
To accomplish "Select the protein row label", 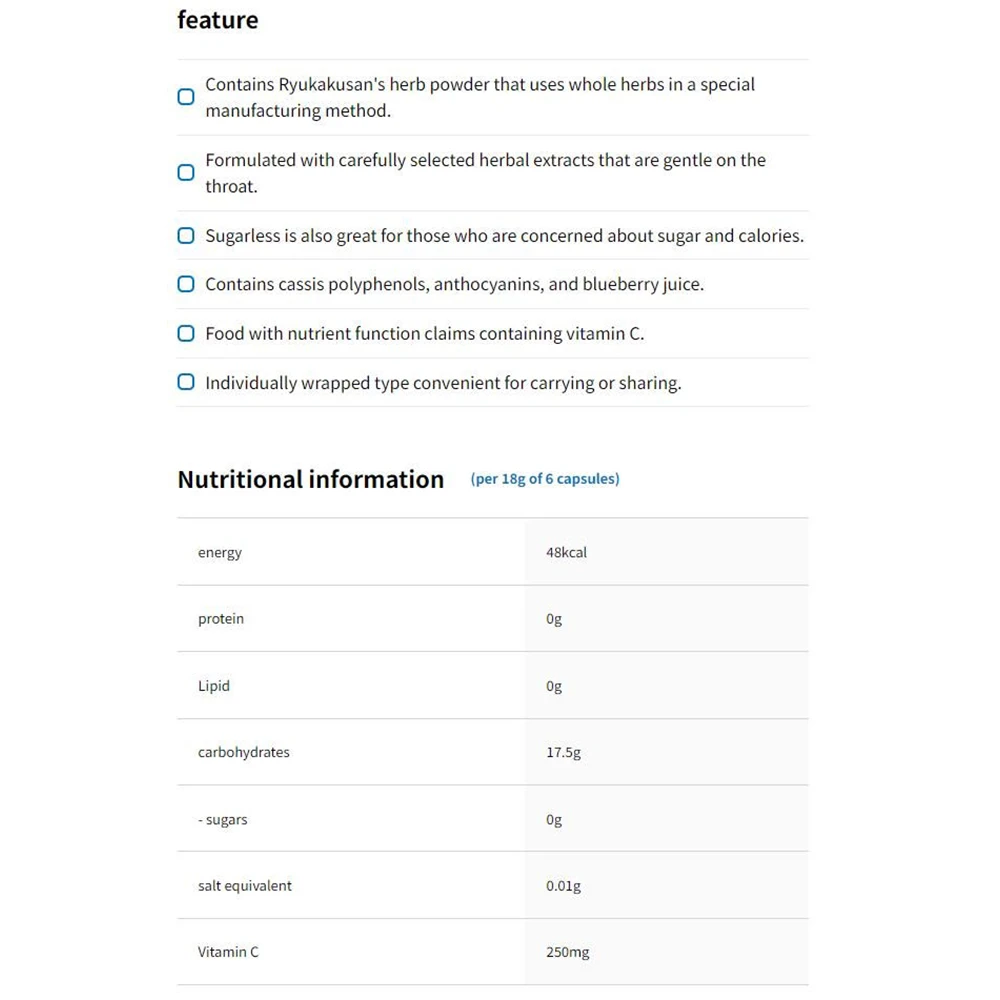I will tap(221, 619).
